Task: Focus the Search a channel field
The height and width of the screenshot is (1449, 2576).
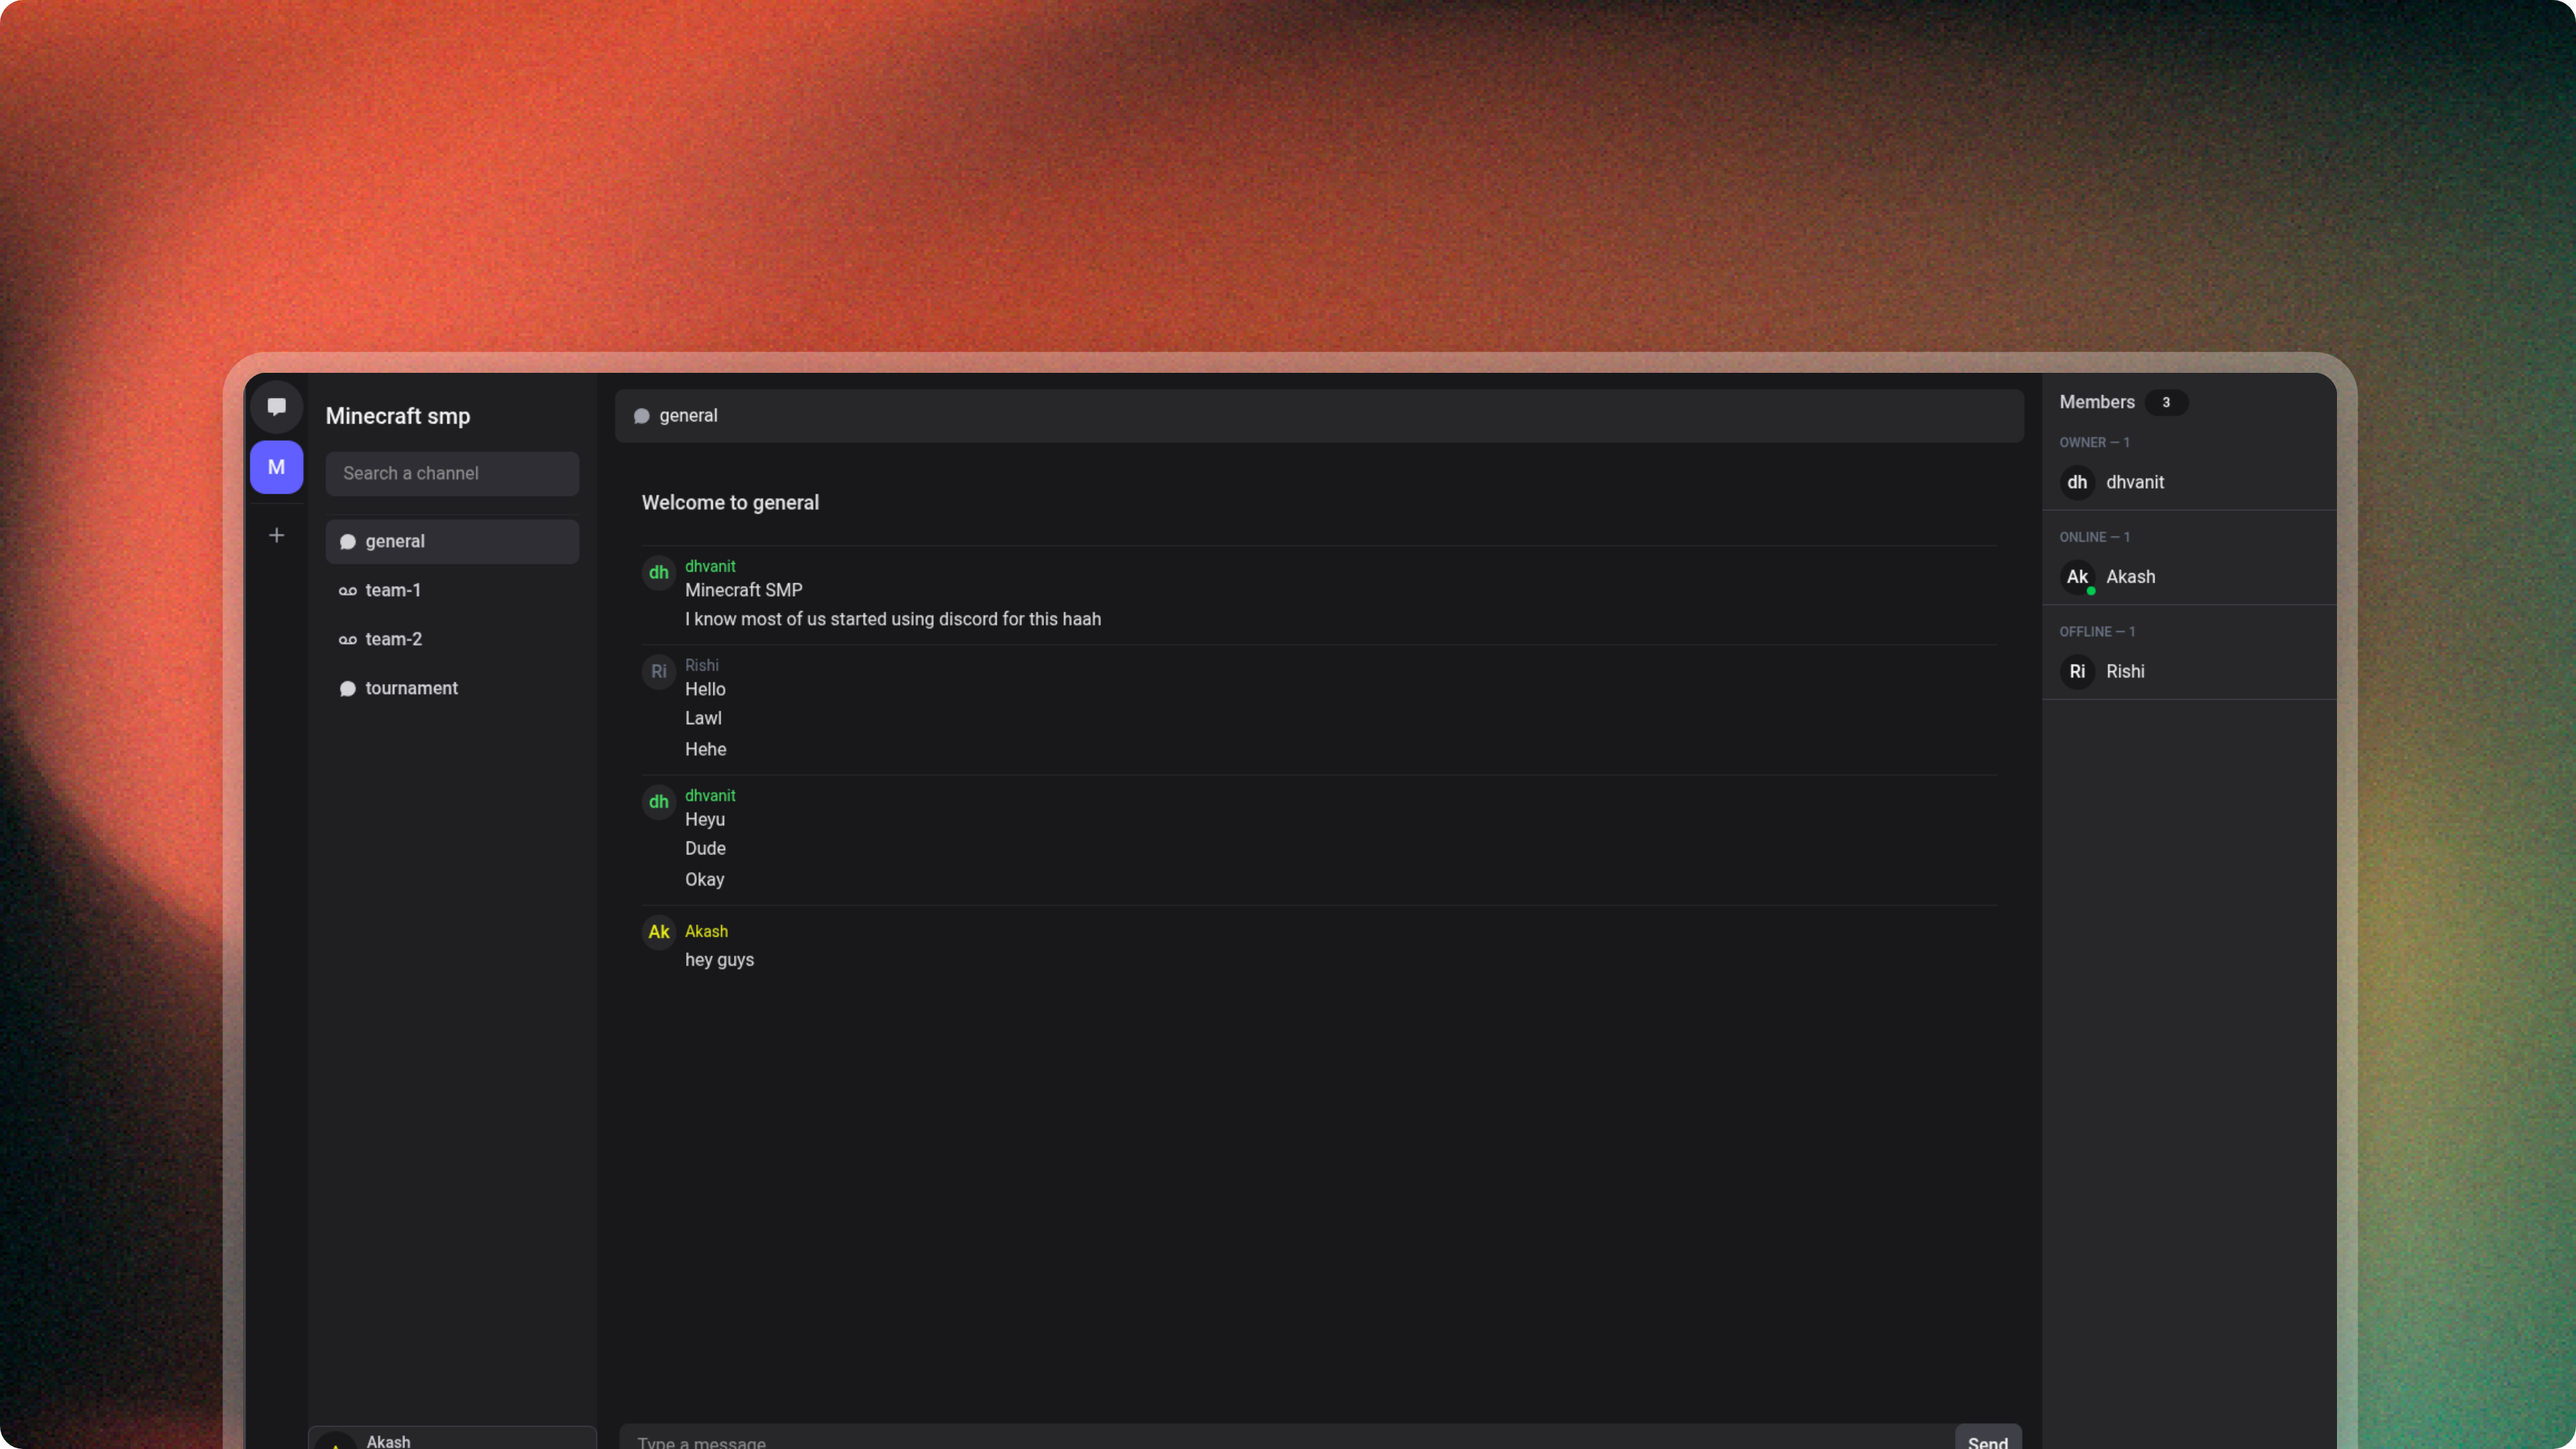Action: [452, 473]
